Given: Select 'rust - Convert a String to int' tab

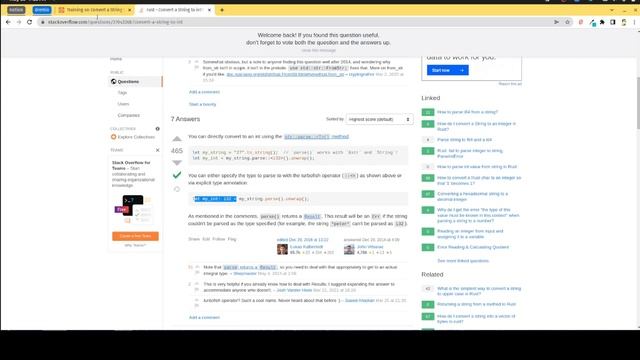Looking at the screenshot, I should (175, 10).
